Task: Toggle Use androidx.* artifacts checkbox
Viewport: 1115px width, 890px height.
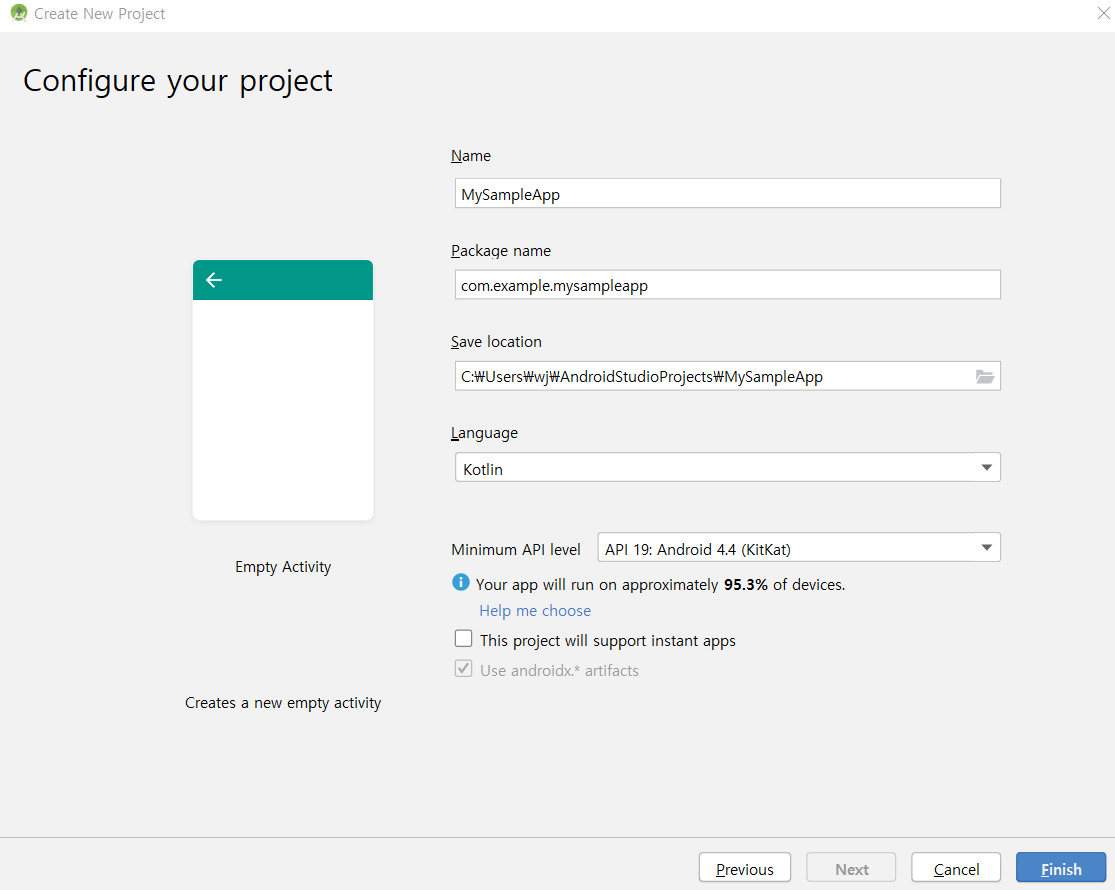Action: coord(464,669)
